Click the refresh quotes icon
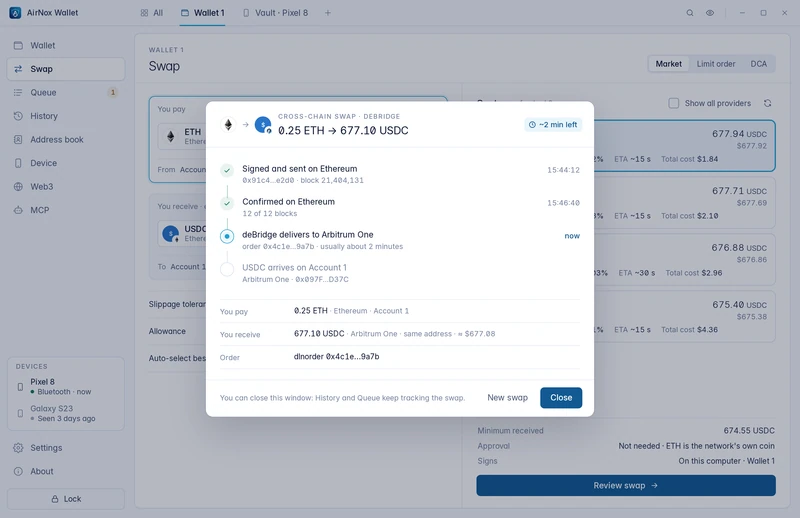Image resolution: width=800 pixels, height=518 pixels. (x=767, y=103)
